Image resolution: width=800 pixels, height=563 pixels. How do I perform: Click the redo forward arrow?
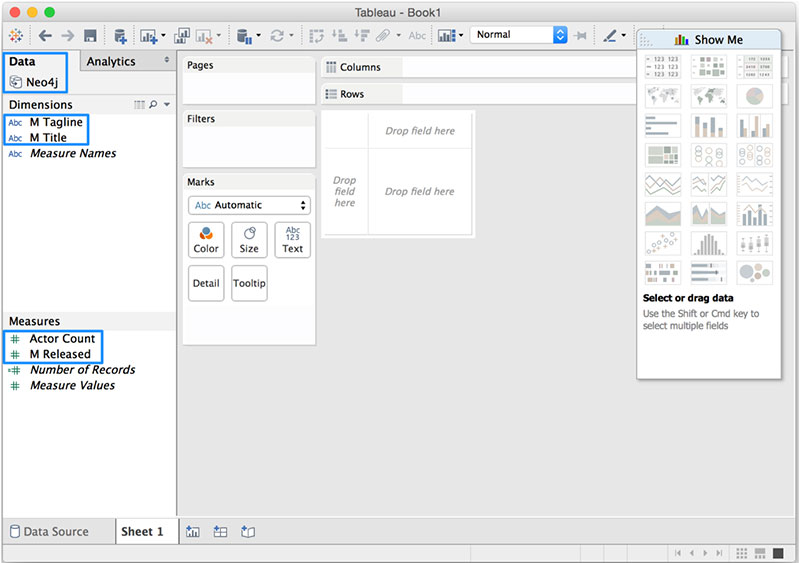(67, 35)
